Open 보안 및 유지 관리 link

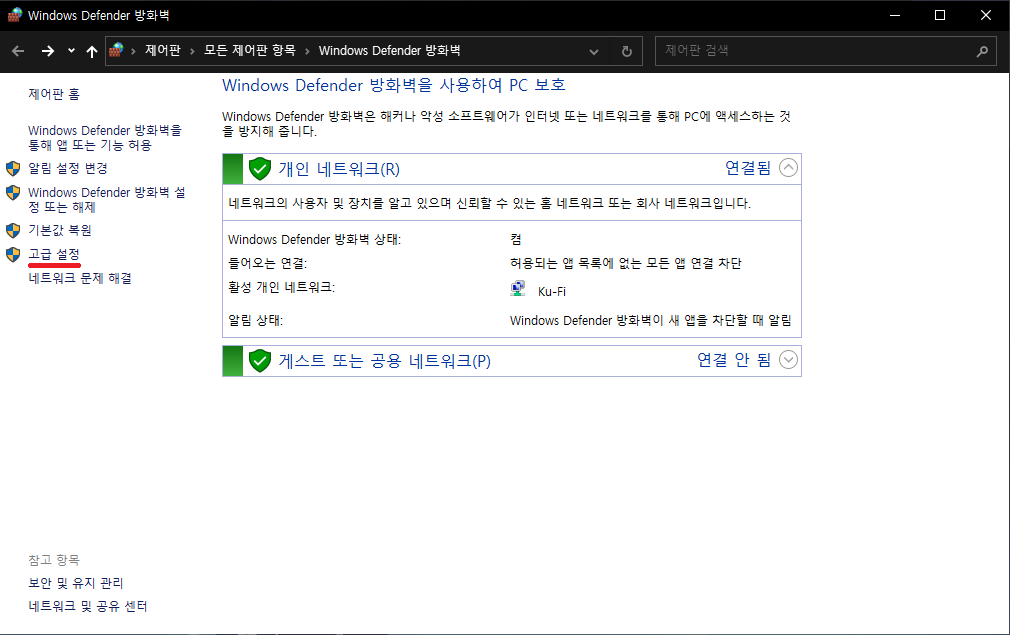[x=76, y=583]
